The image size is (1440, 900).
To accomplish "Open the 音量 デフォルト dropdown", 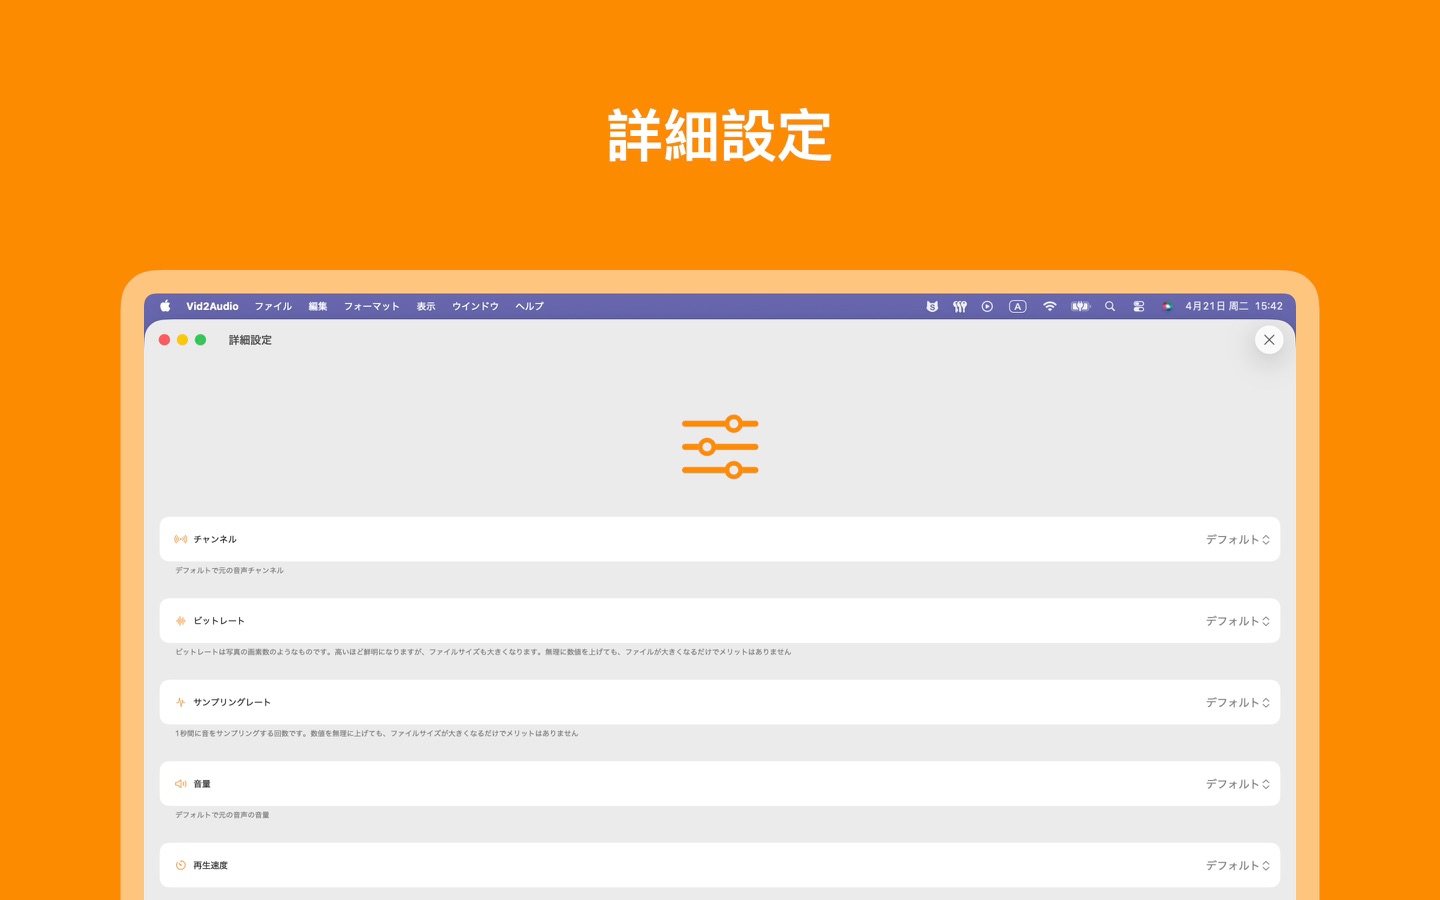I will pyautogui.click(x=1237, y=784).
